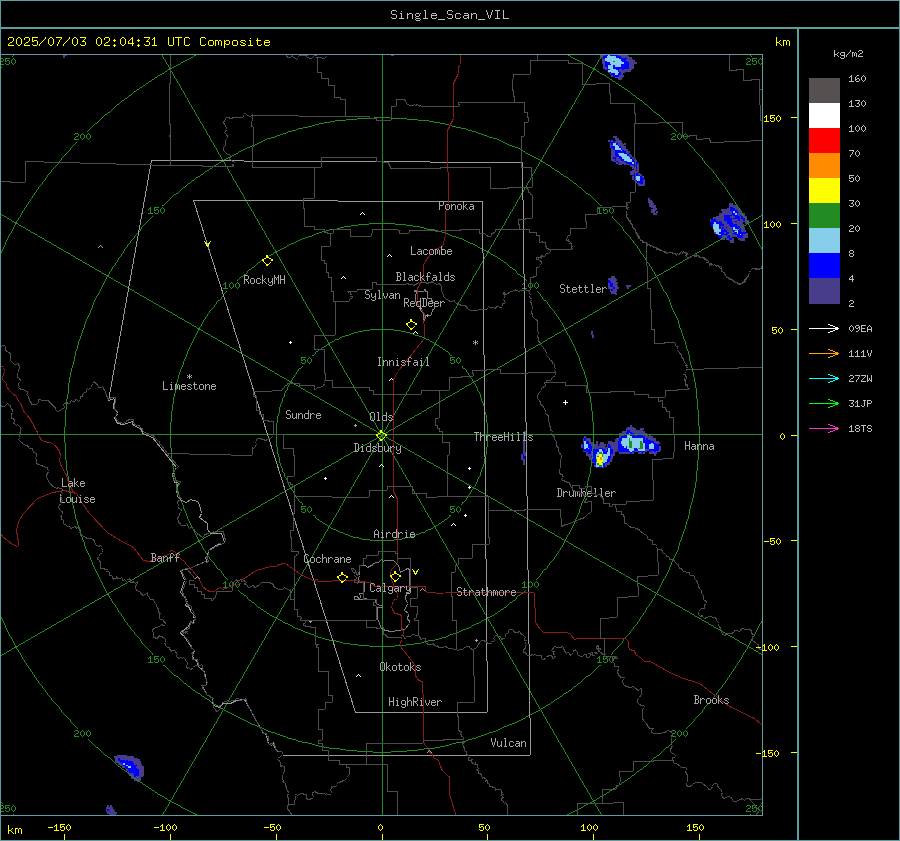900x841 pixels.
Task: Pick the bright blue 4–8 legend band
Action: [x=824, y=266]
